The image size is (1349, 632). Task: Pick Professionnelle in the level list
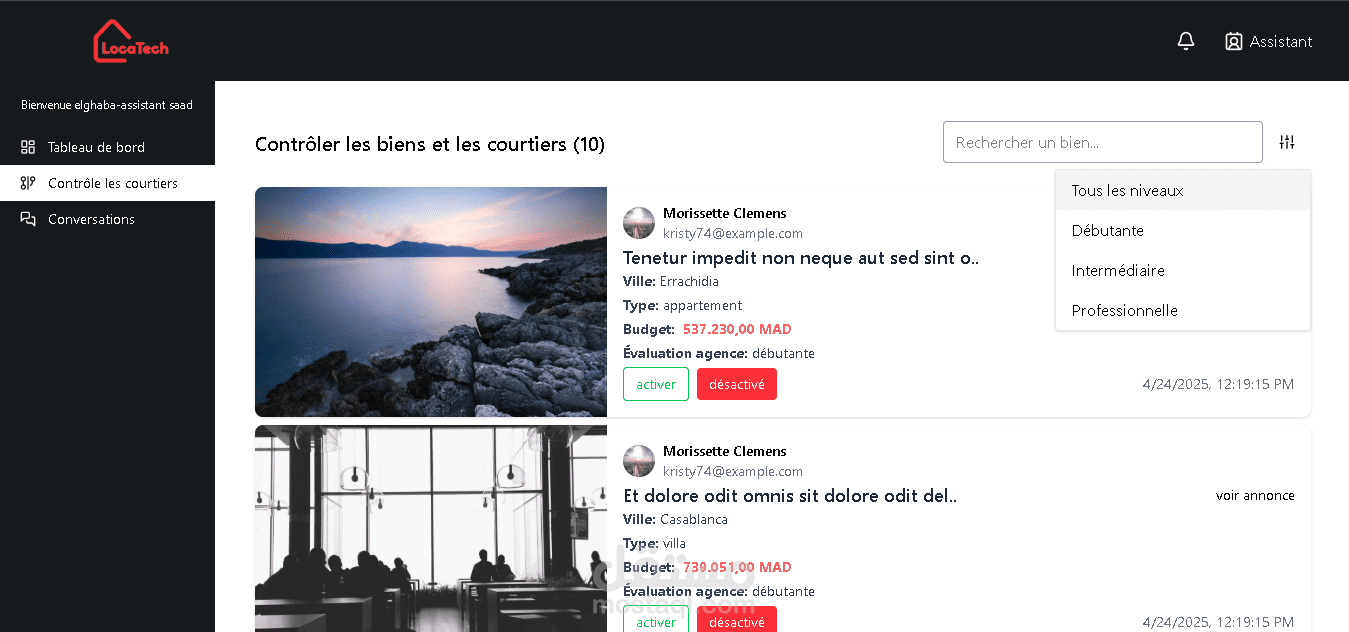(1183, 310)
